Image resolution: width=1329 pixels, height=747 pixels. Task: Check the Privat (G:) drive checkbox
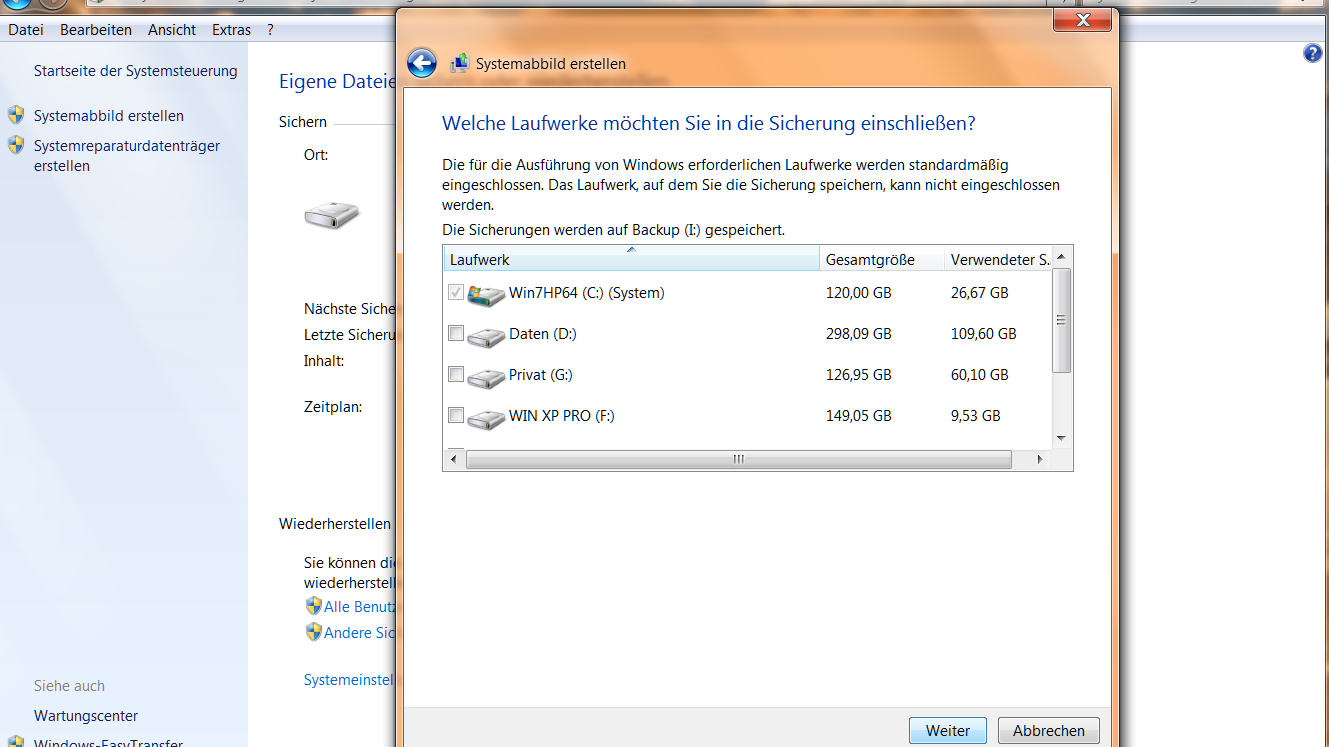(456, 374)
